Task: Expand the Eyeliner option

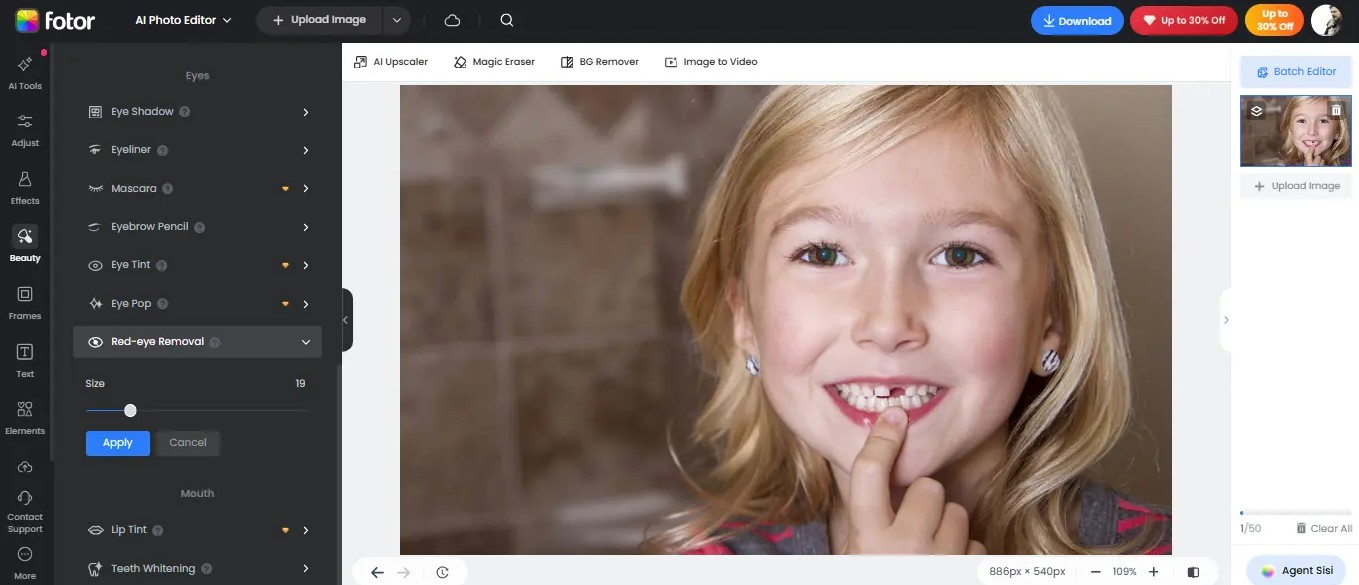Action: point(305,150)
